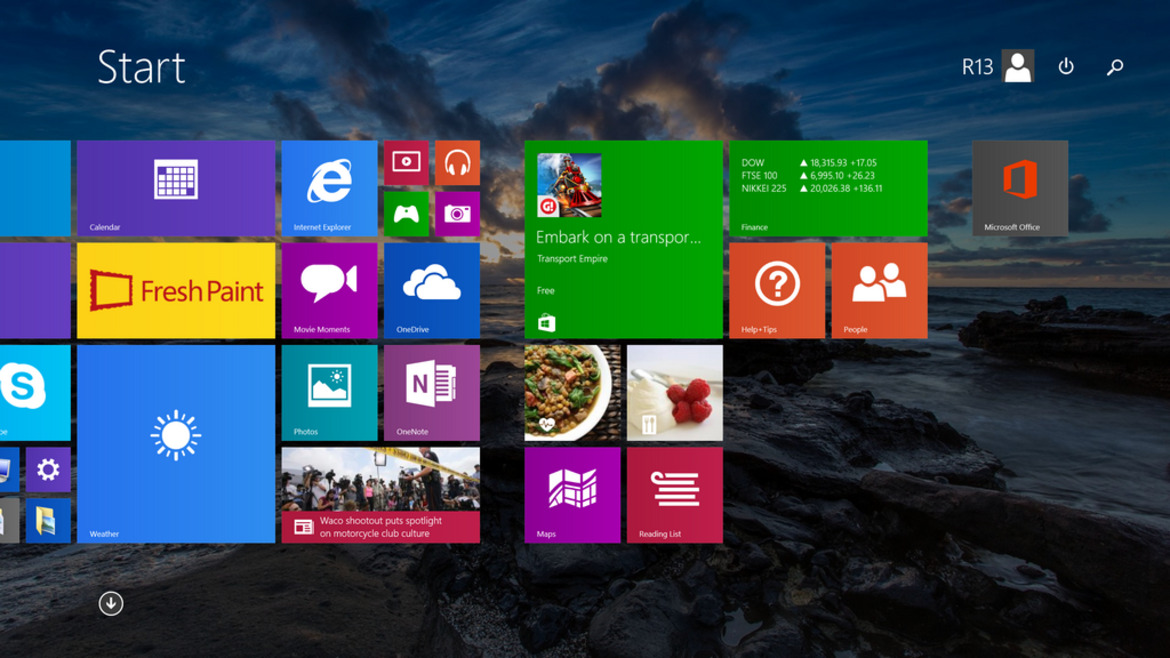Open Food & Drink raspberry tile
The width and height of the screenshot is (1170, 658).
tap(675, 392)
